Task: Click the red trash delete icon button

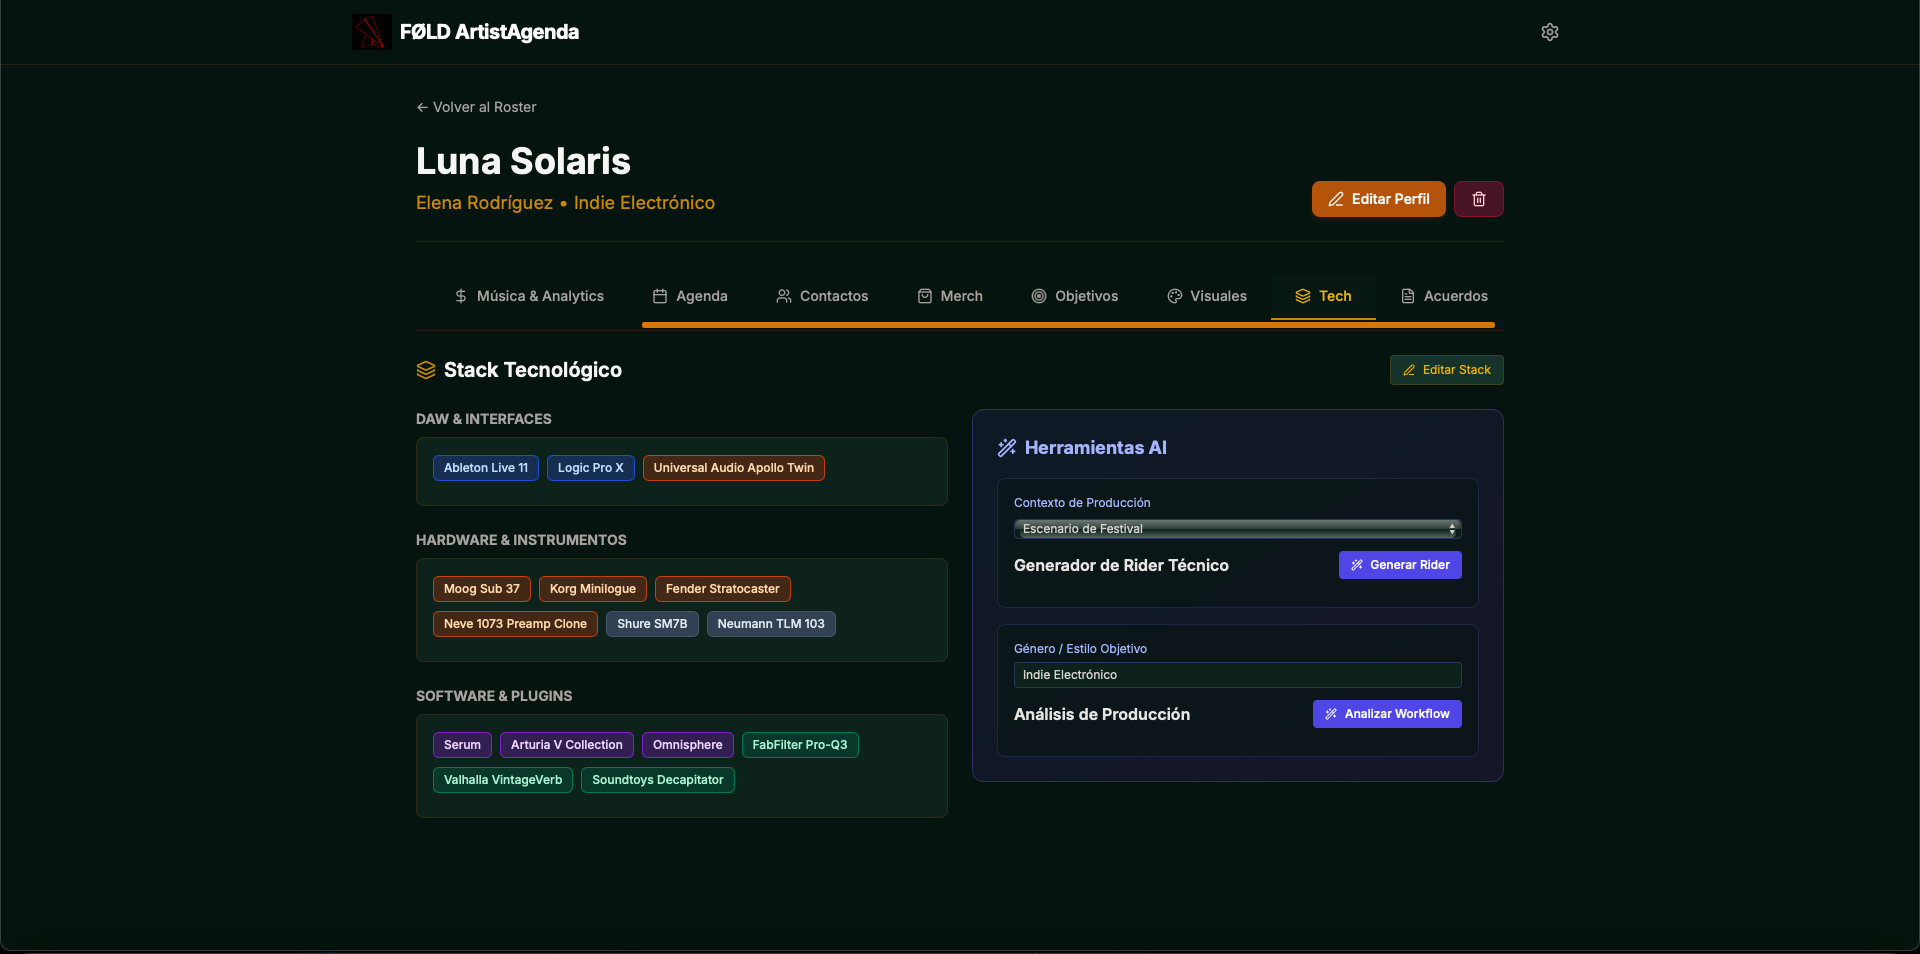Action: 1479,199
